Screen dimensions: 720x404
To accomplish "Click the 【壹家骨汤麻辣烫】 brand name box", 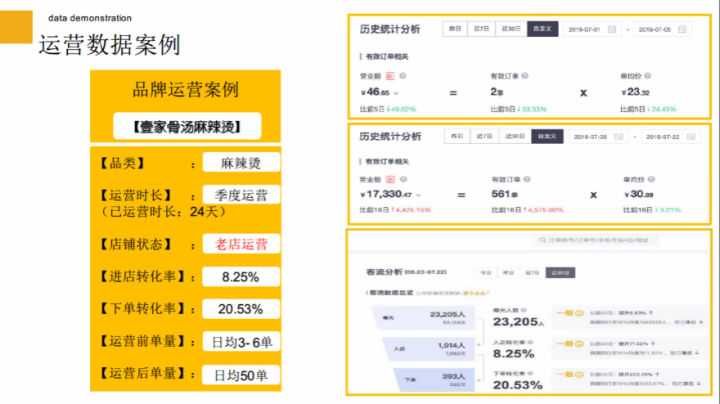I will click(x=187, y=126).
